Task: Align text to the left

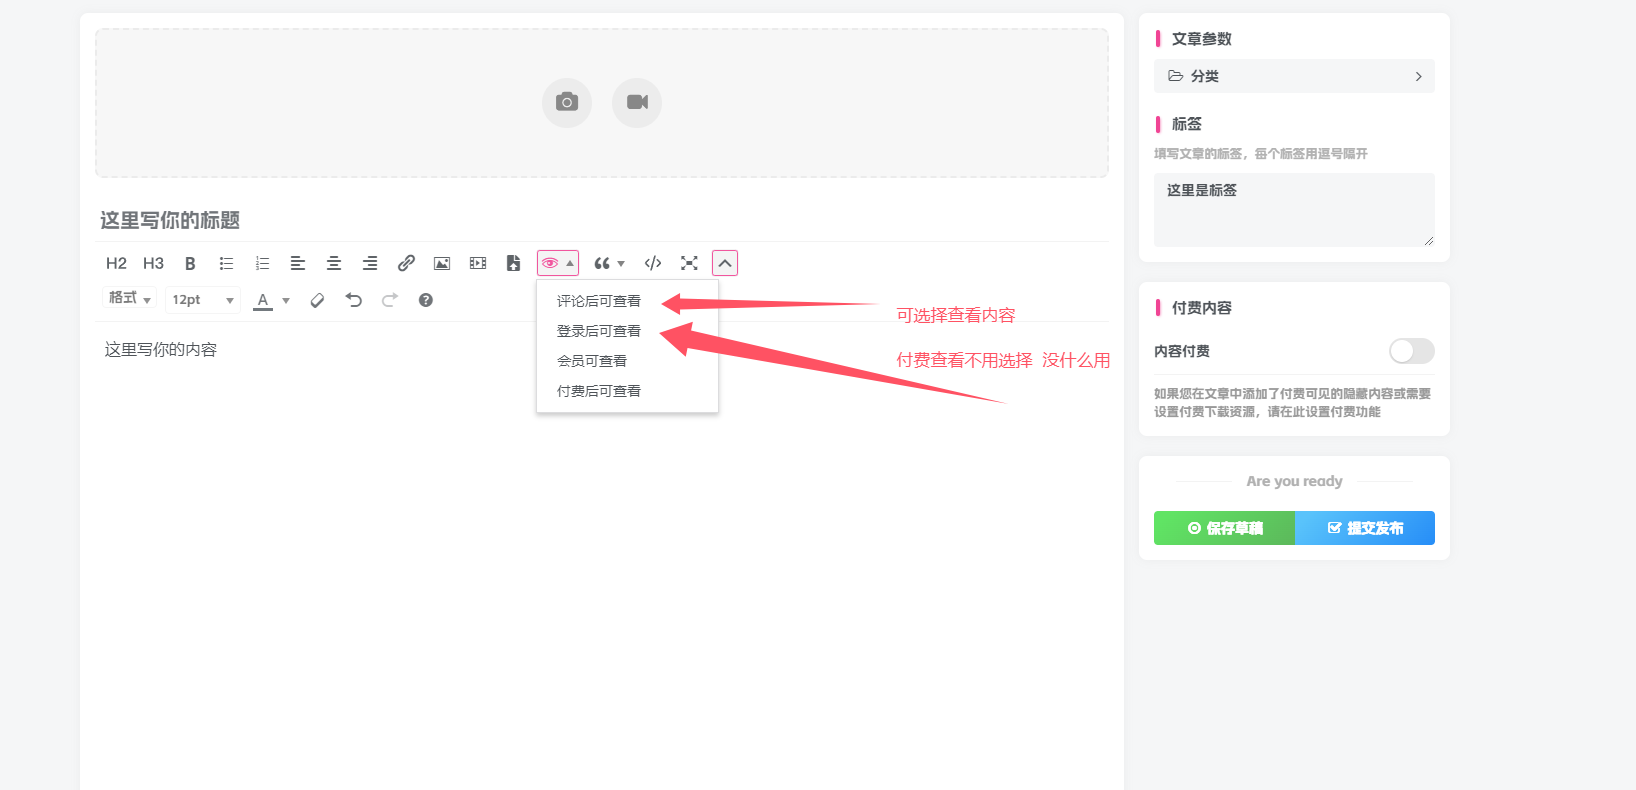Action: (298, 263)
